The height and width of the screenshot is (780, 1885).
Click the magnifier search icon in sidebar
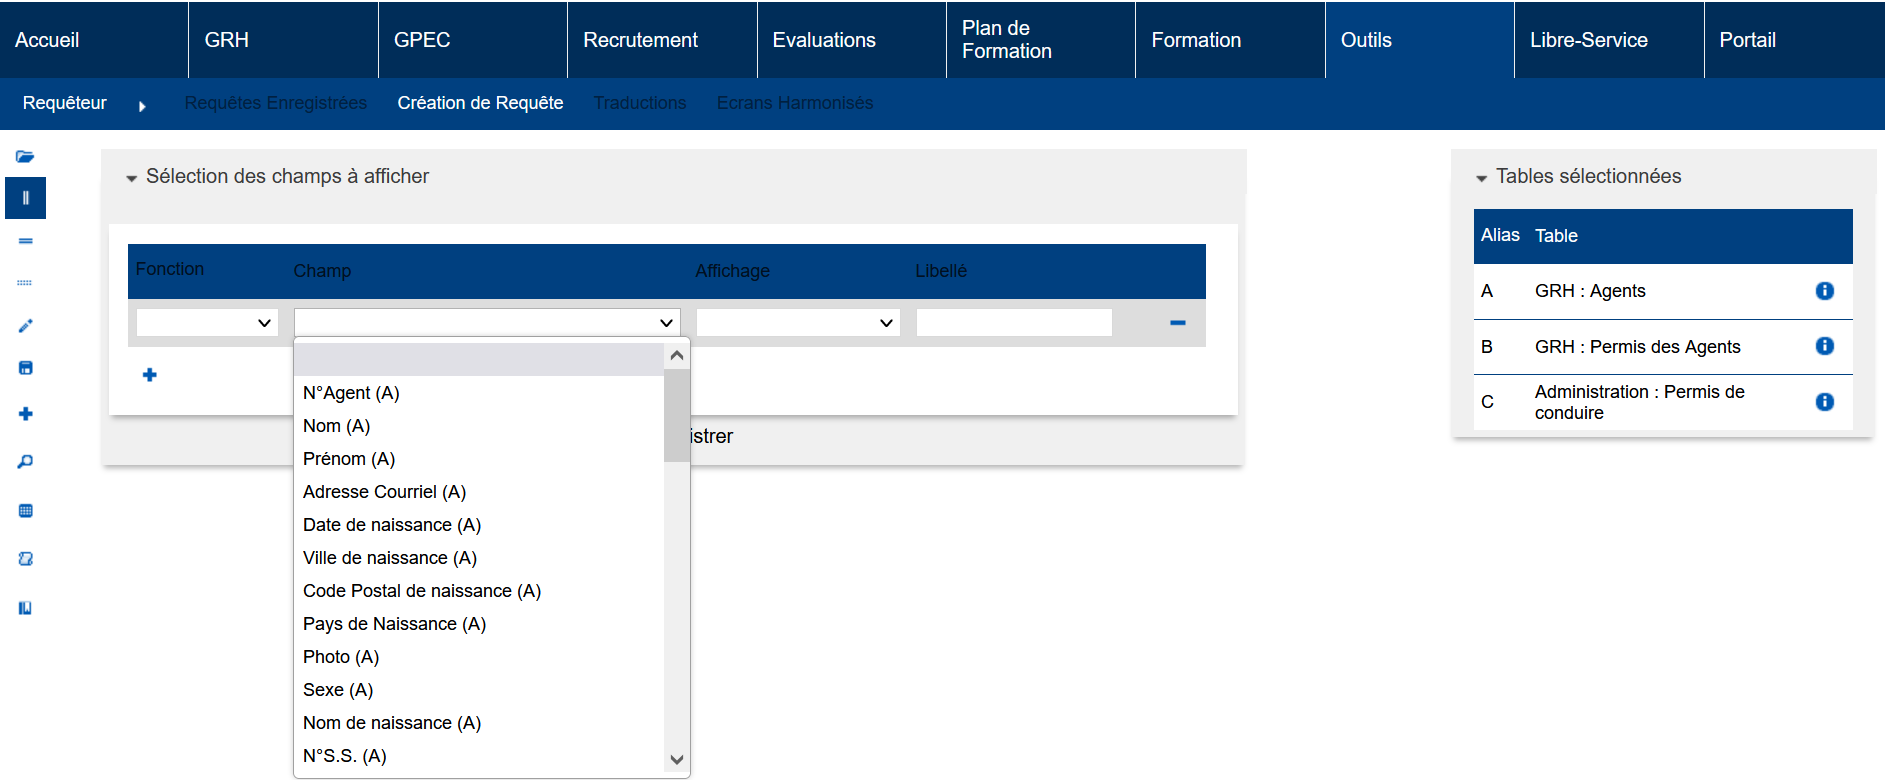coord(26,462)
